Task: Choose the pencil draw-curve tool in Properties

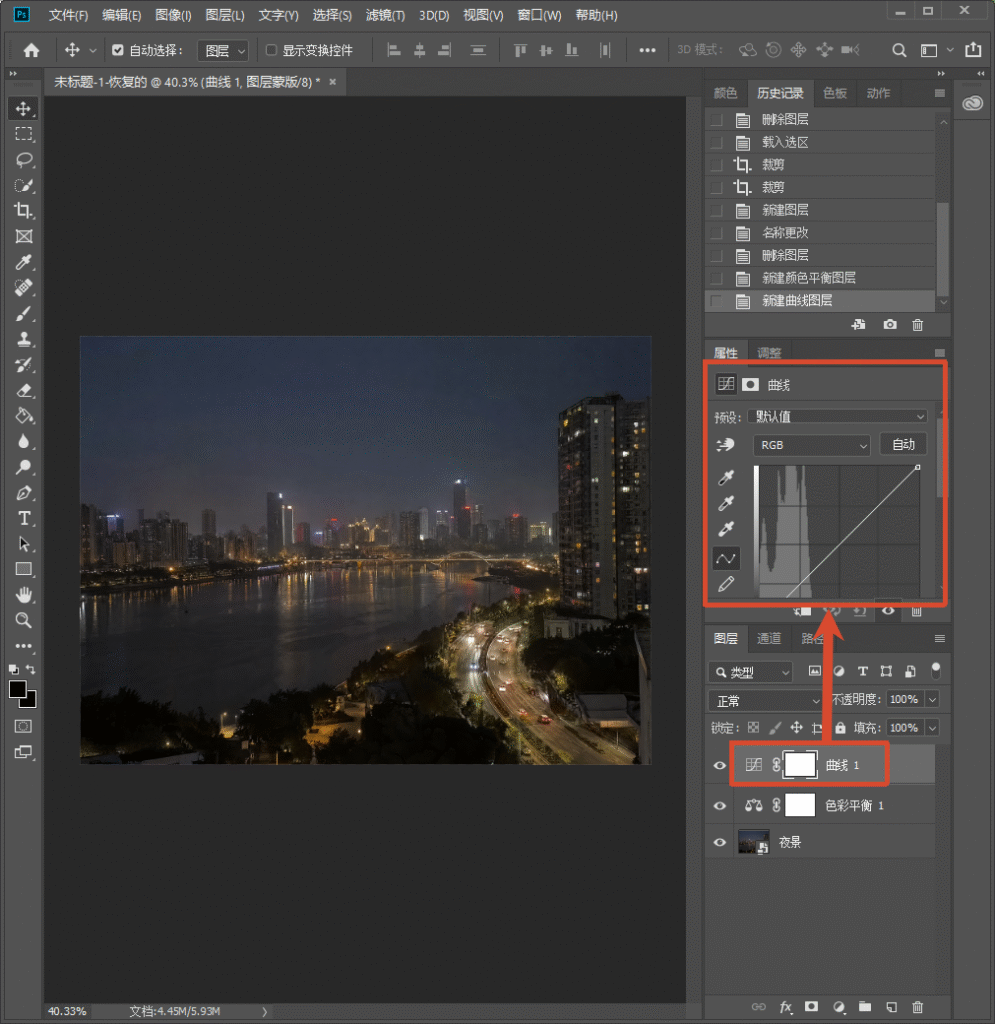Action: point(726,584)
